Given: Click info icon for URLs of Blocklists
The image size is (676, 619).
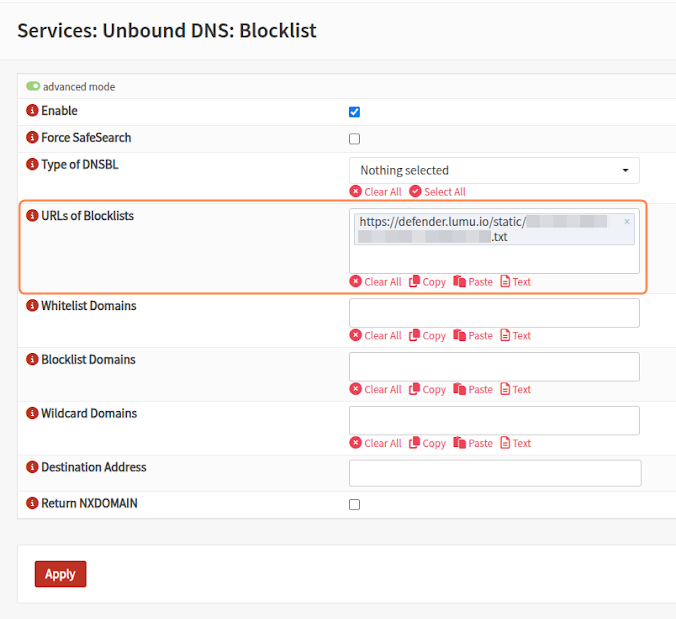Looking at the screenshot, I should (32, 216).
